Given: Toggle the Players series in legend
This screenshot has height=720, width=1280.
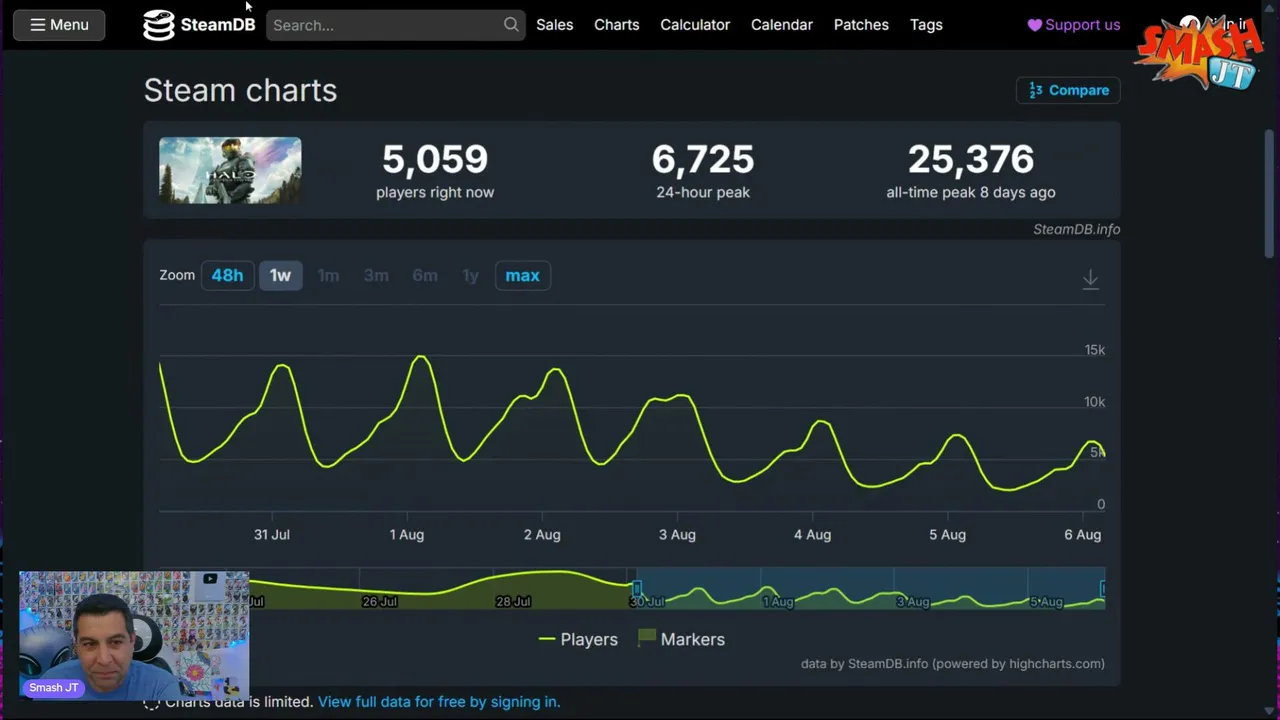Looking at the screenshot, I should 578,639.
